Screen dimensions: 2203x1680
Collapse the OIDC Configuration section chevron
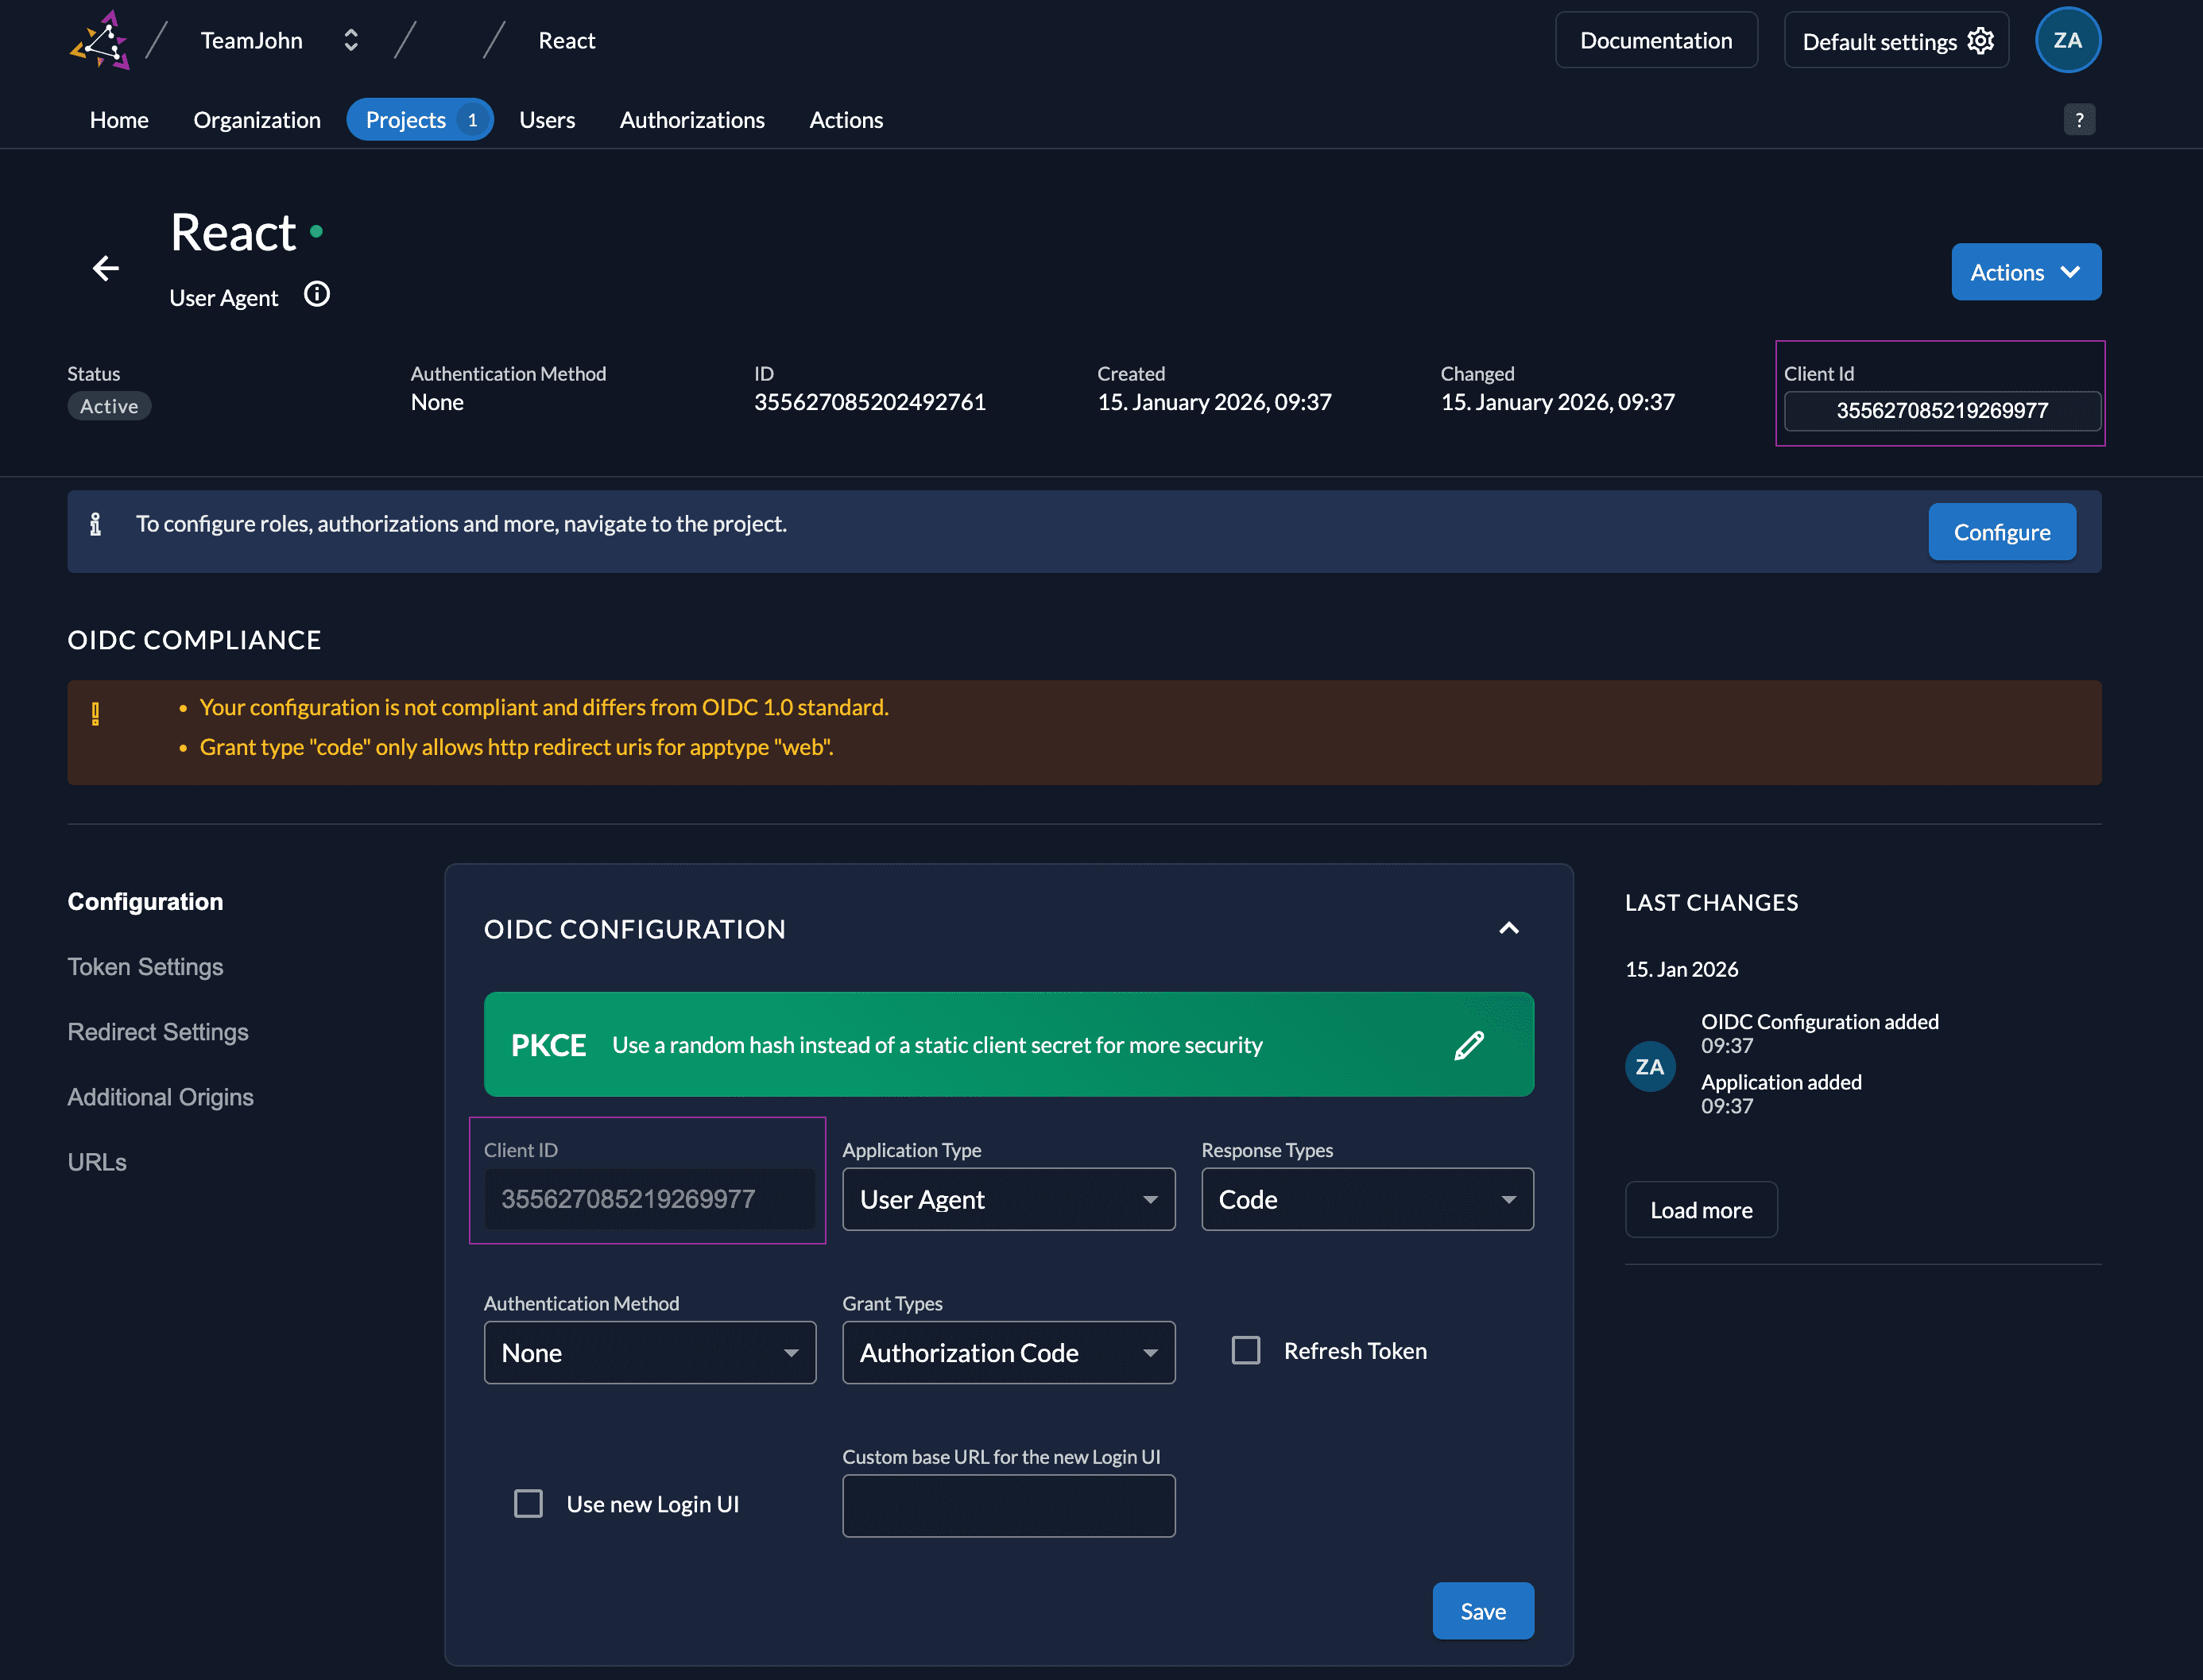[x=1509, y=929]
